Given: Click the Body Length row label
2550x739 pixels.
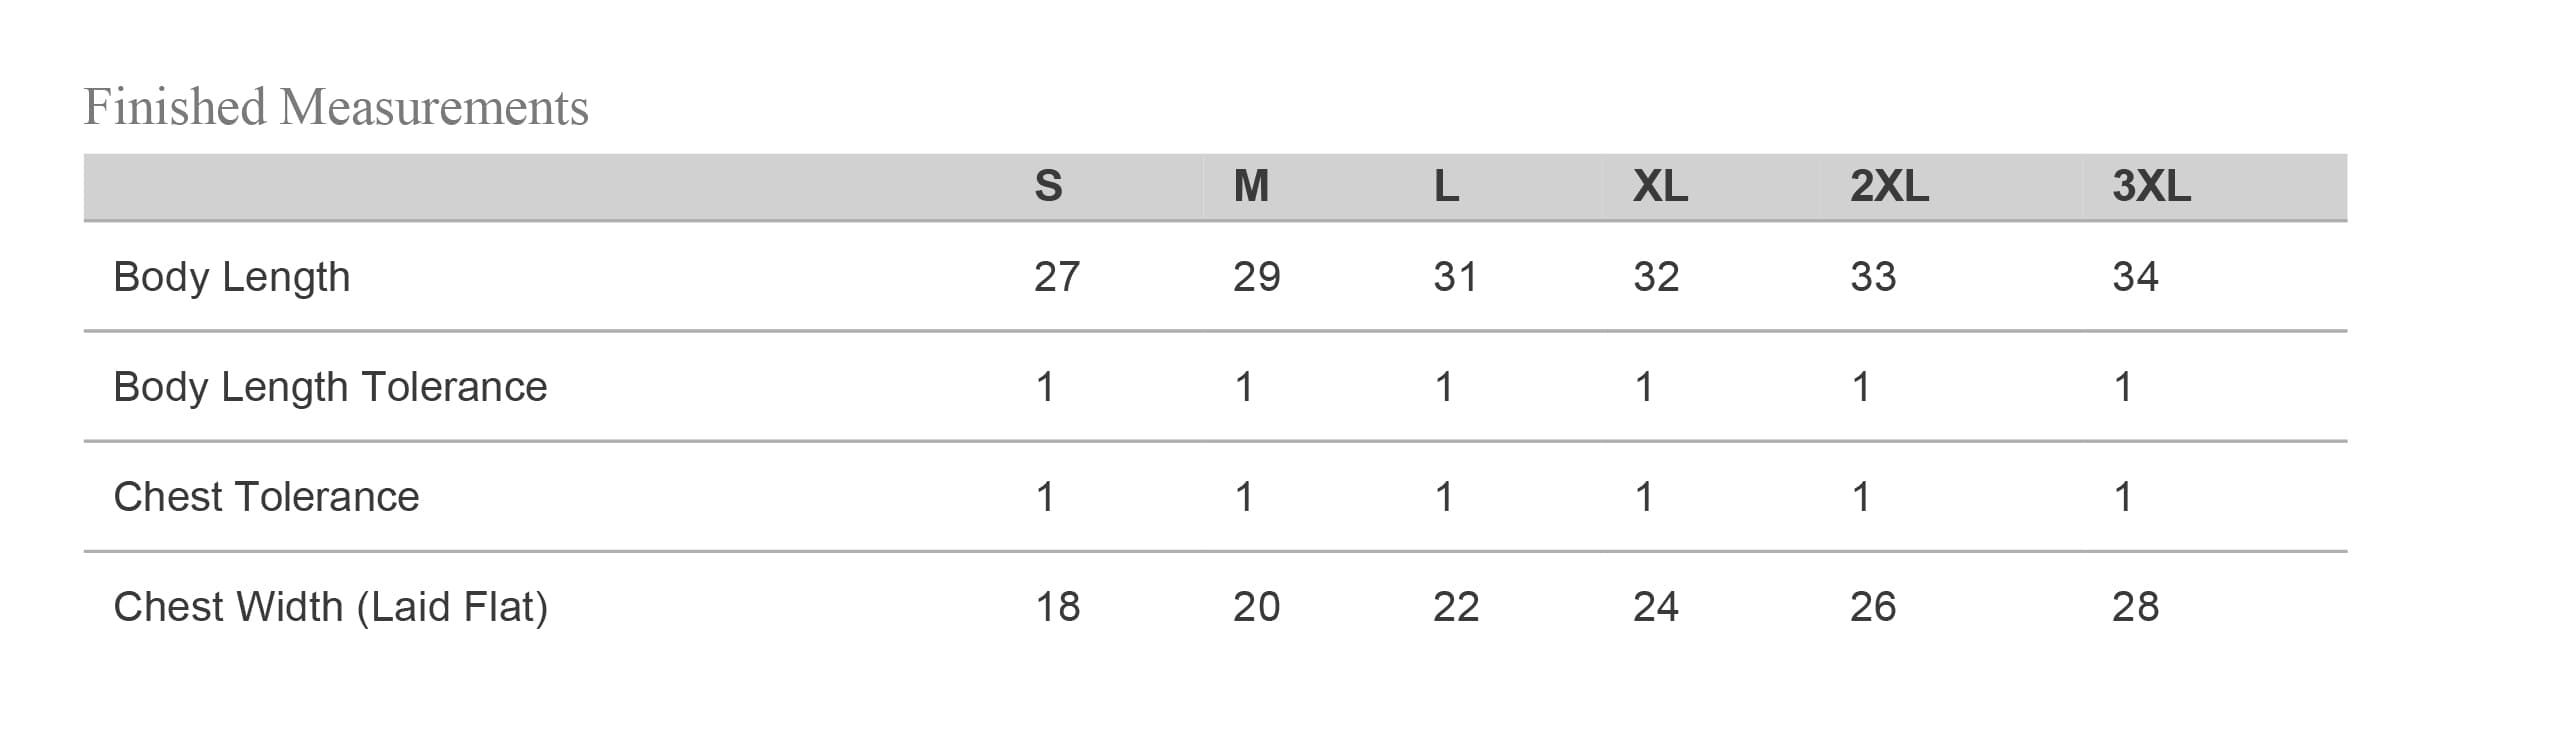Looking at the screenshot, I should point(232,277).
